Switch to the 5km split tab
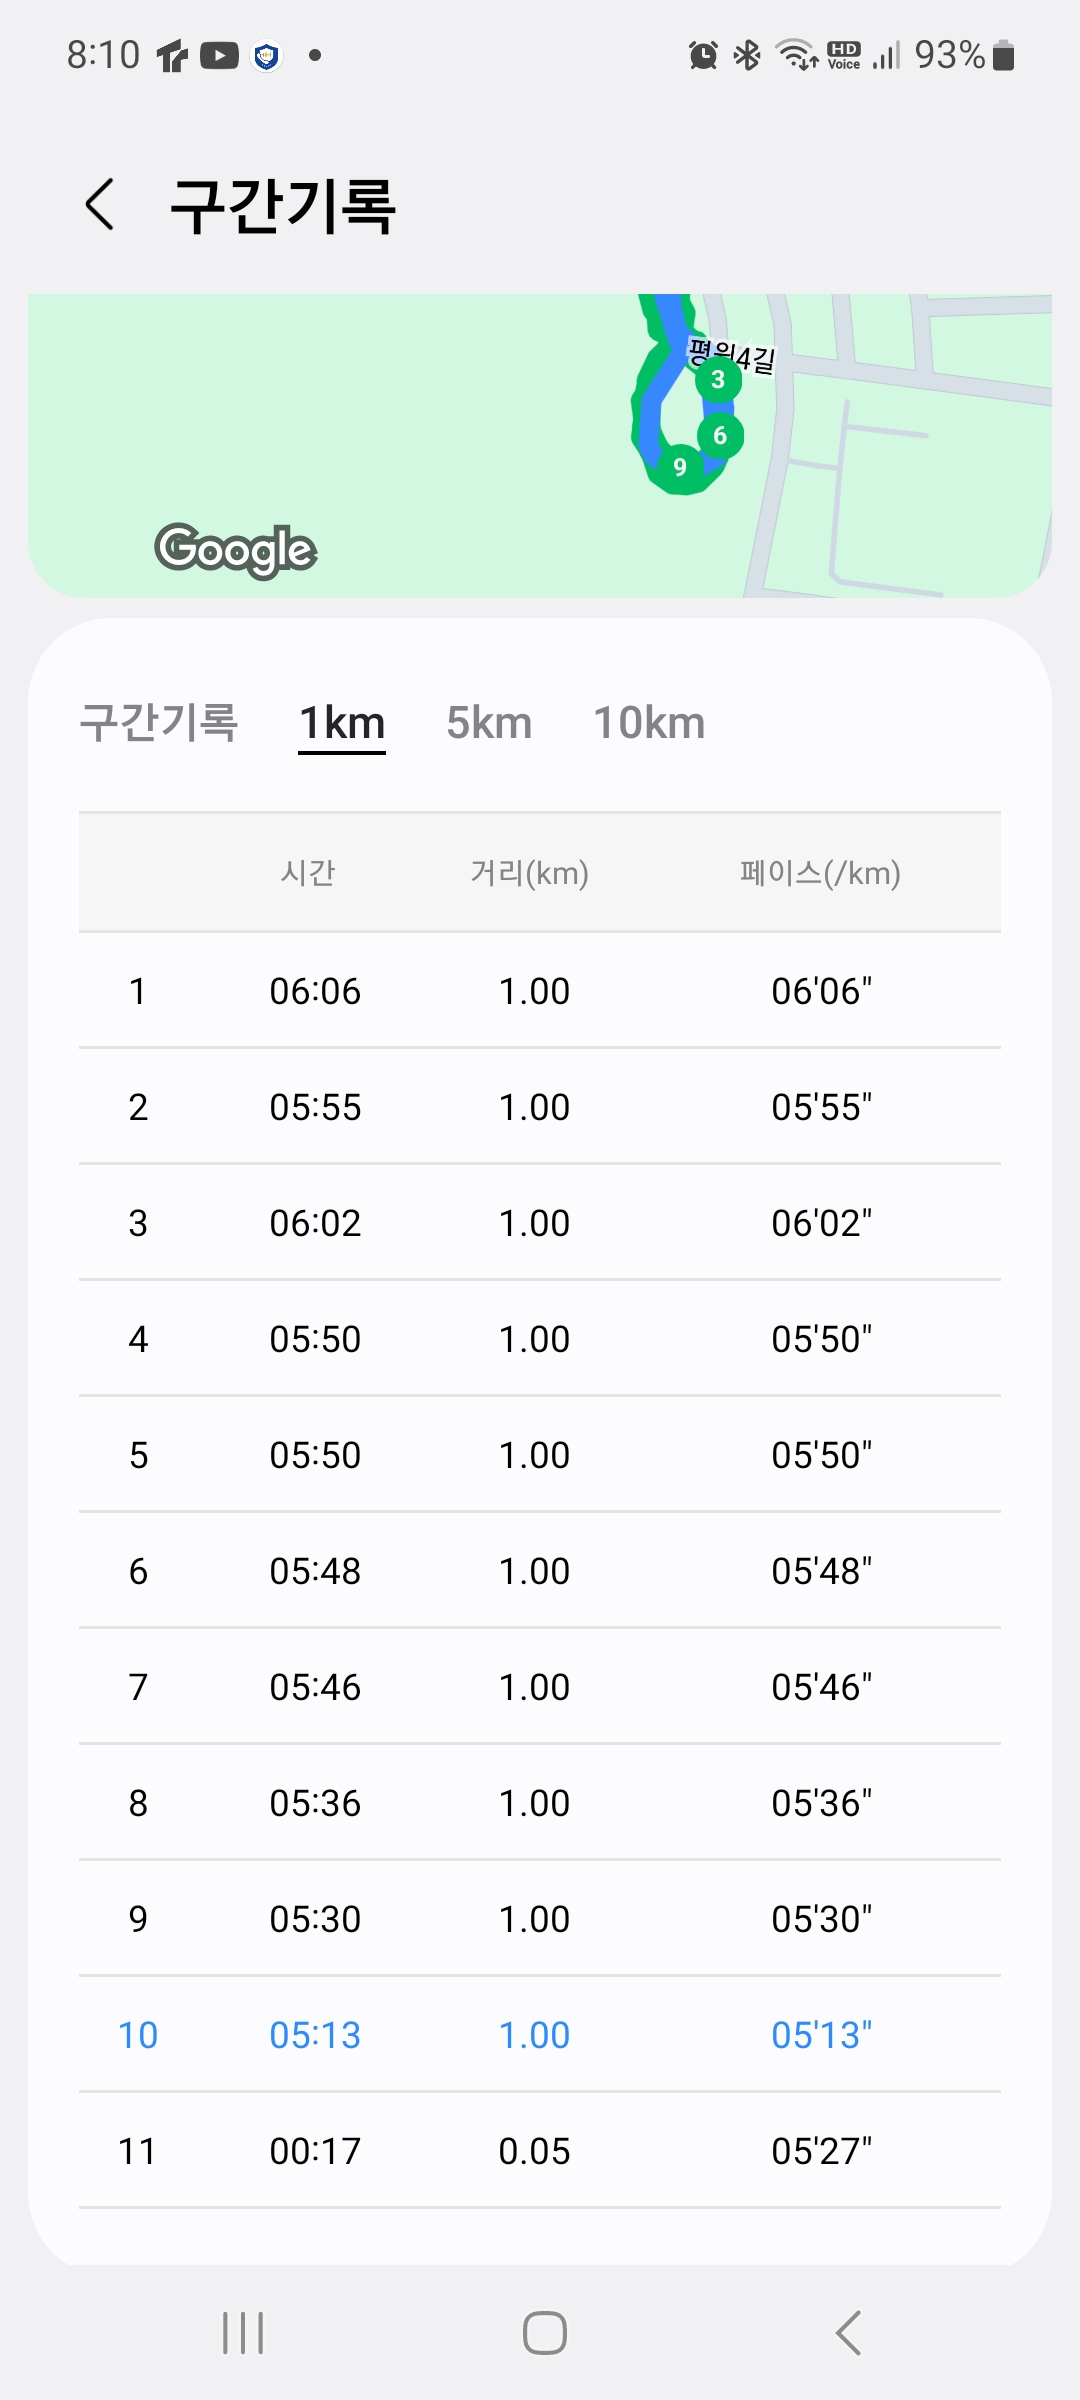Image resolution: width=1080 pixels, height=2400 pixels. tap(489, 723)
